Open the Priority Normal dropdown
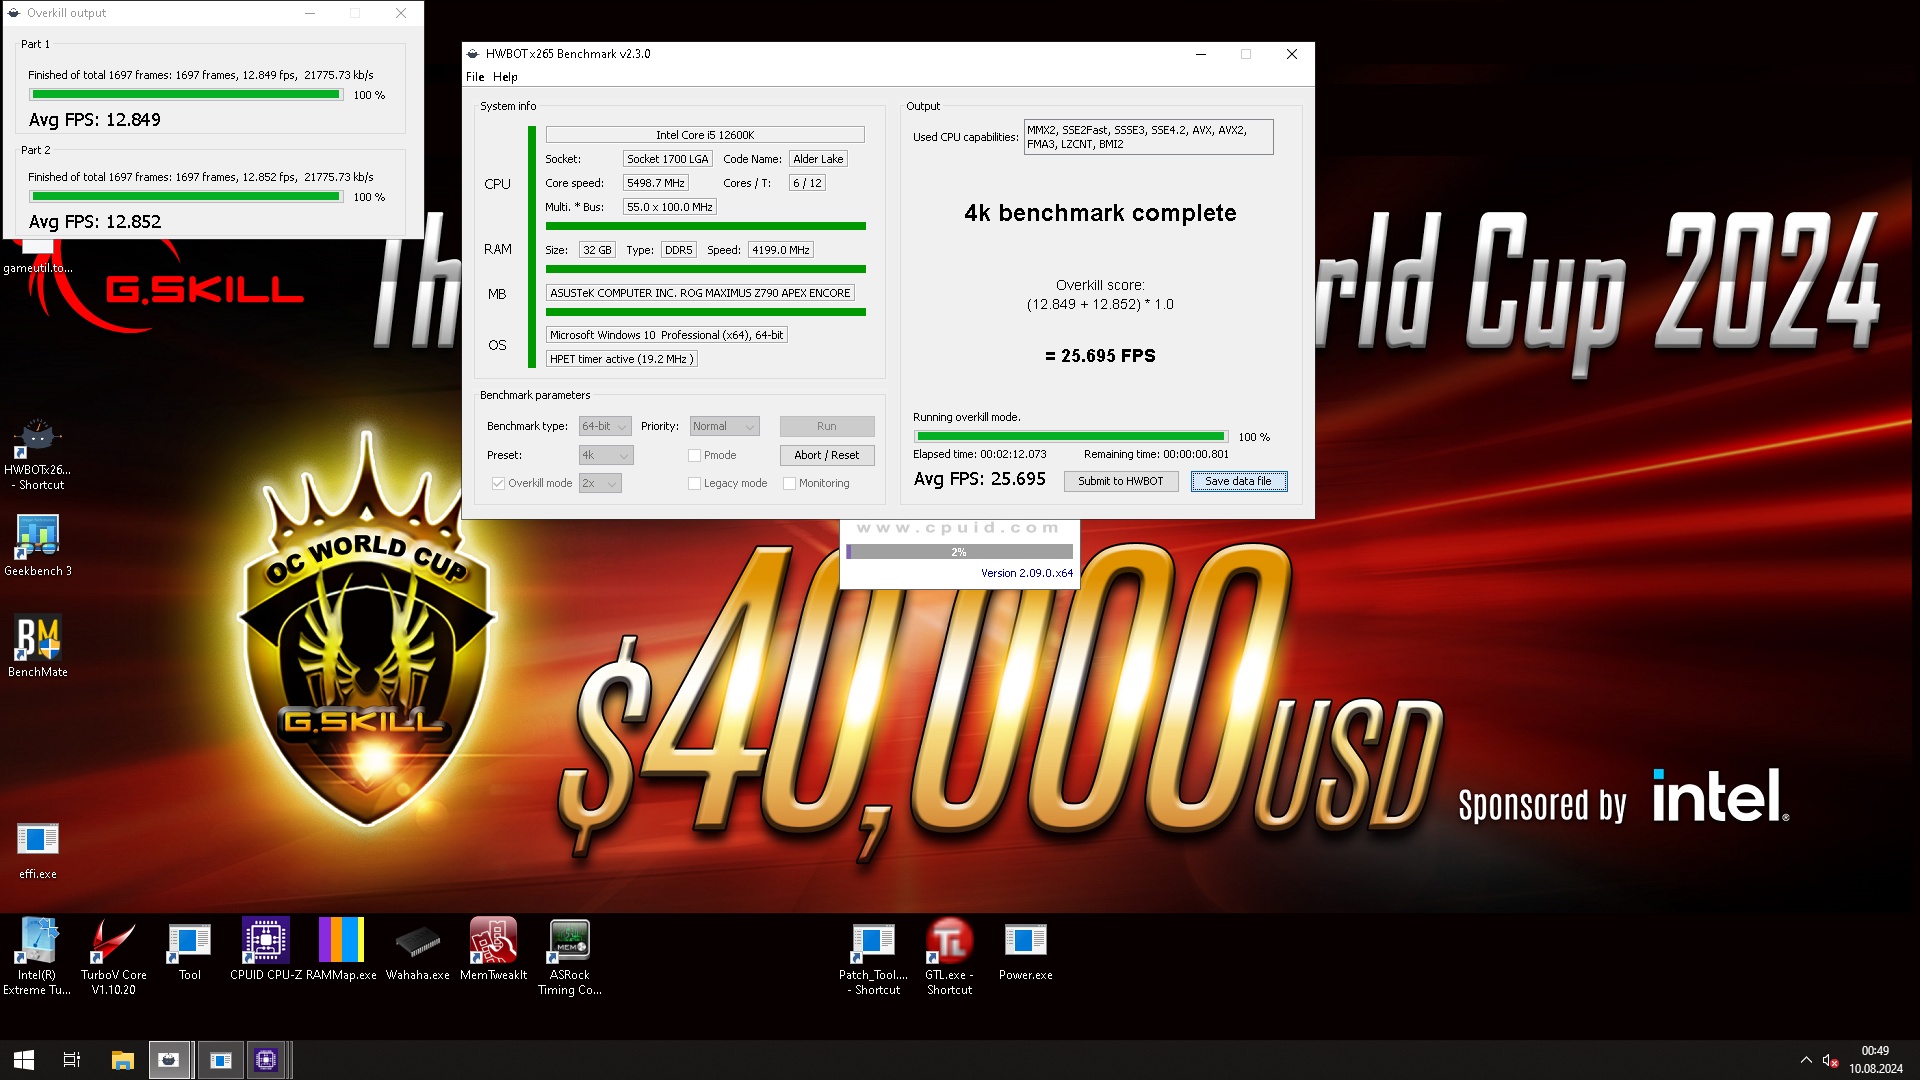 pos(725,426)
